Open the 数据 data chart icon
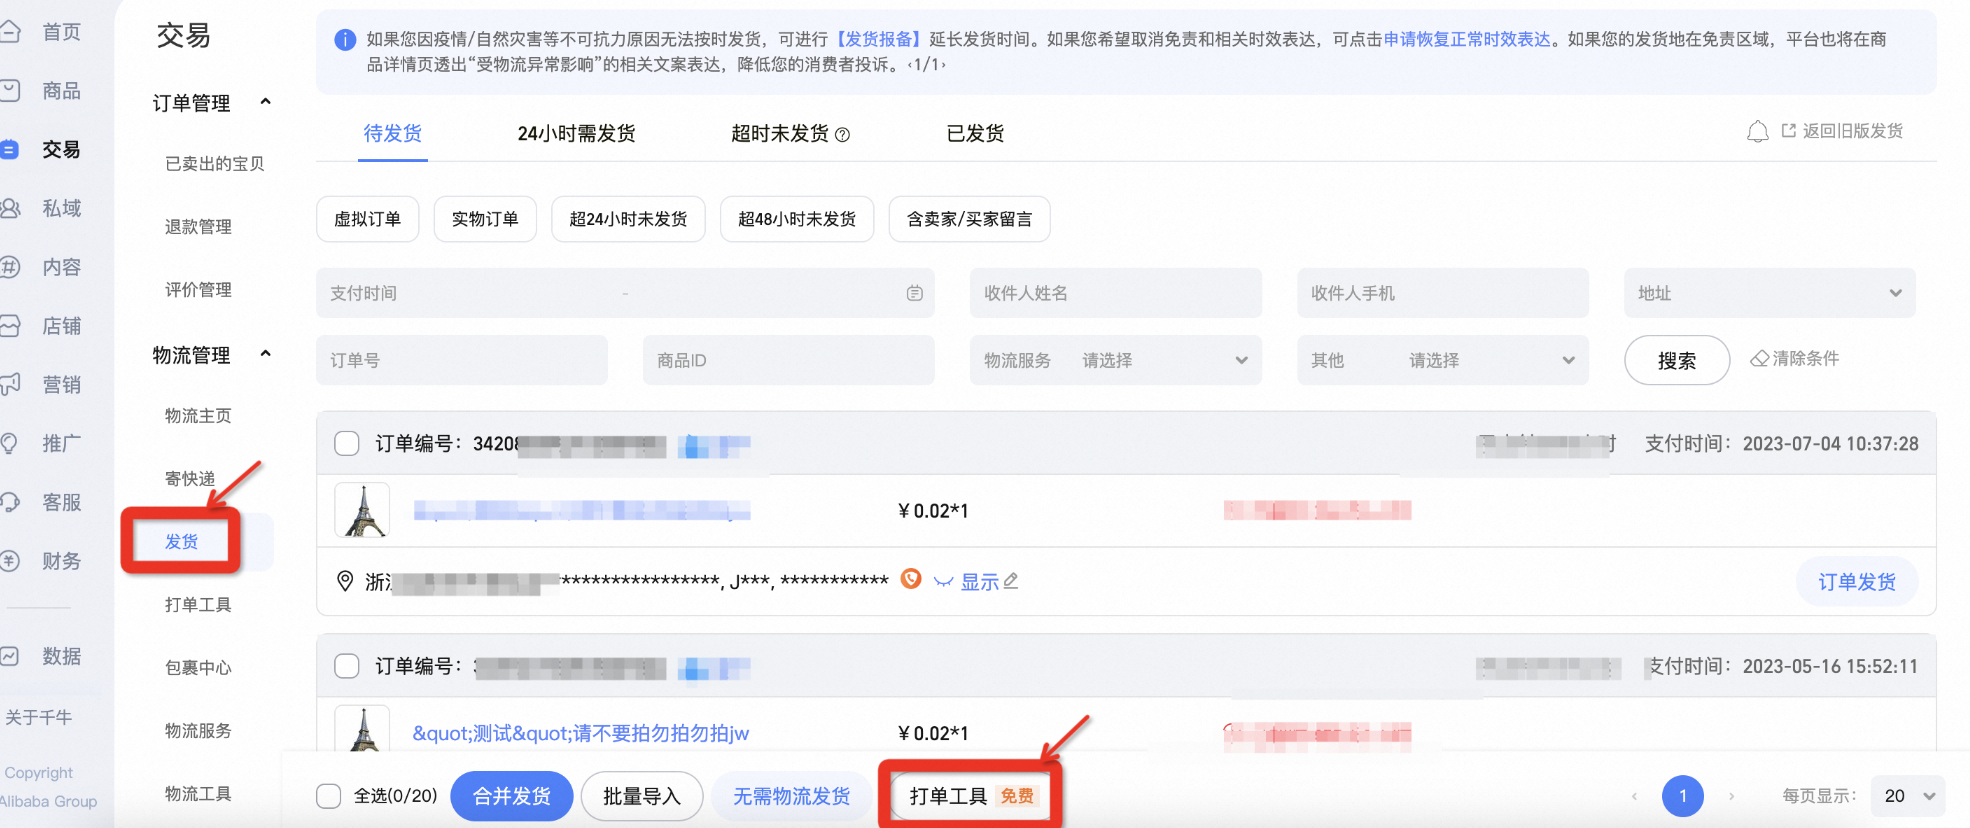The width and height of the screenshot is (1970, 828). pos(10,656)
